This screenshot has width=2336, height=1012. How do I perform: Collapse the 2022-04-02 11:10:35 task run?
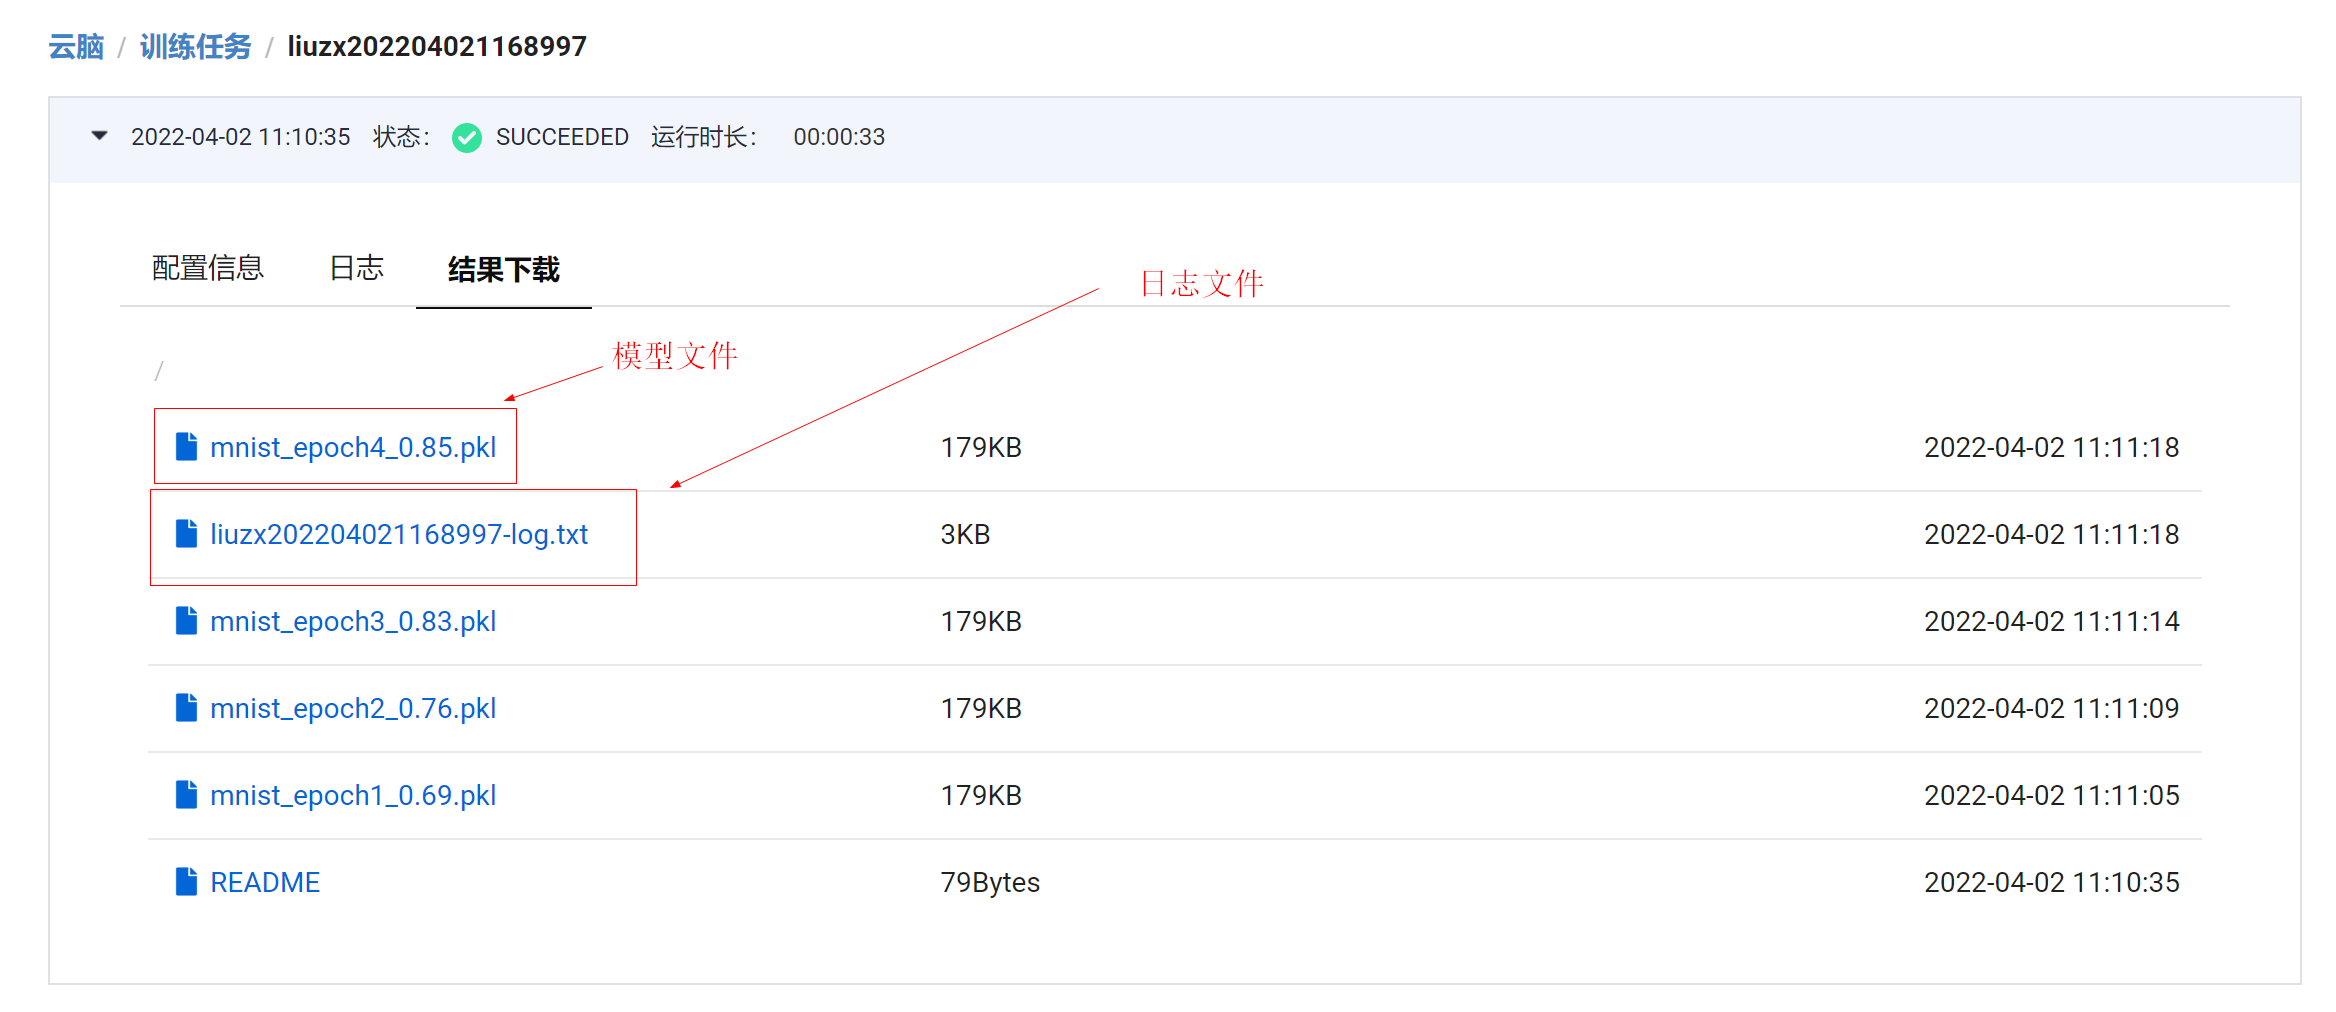(x=99, y=136)
